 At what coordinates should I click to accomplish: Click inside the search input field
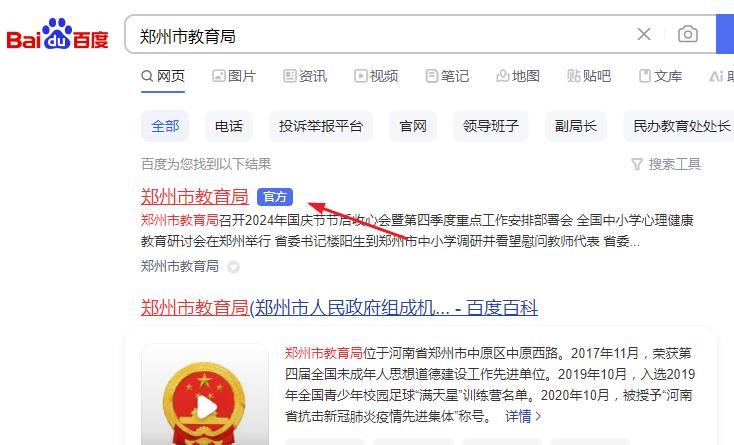click(x=379, y=35)
